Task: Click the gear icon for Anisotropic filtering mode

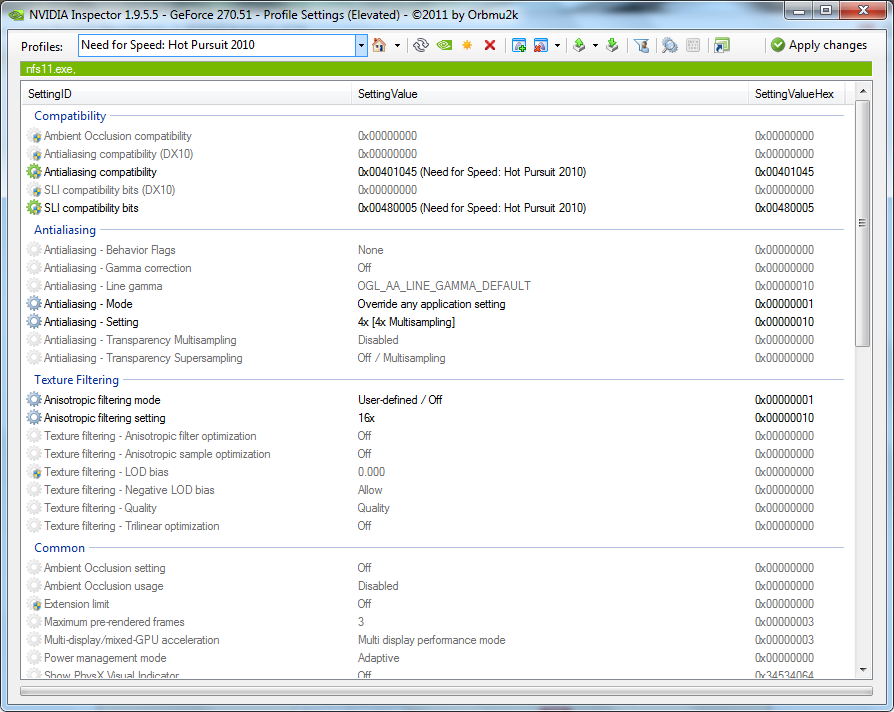Action: (x=34, y=400)
